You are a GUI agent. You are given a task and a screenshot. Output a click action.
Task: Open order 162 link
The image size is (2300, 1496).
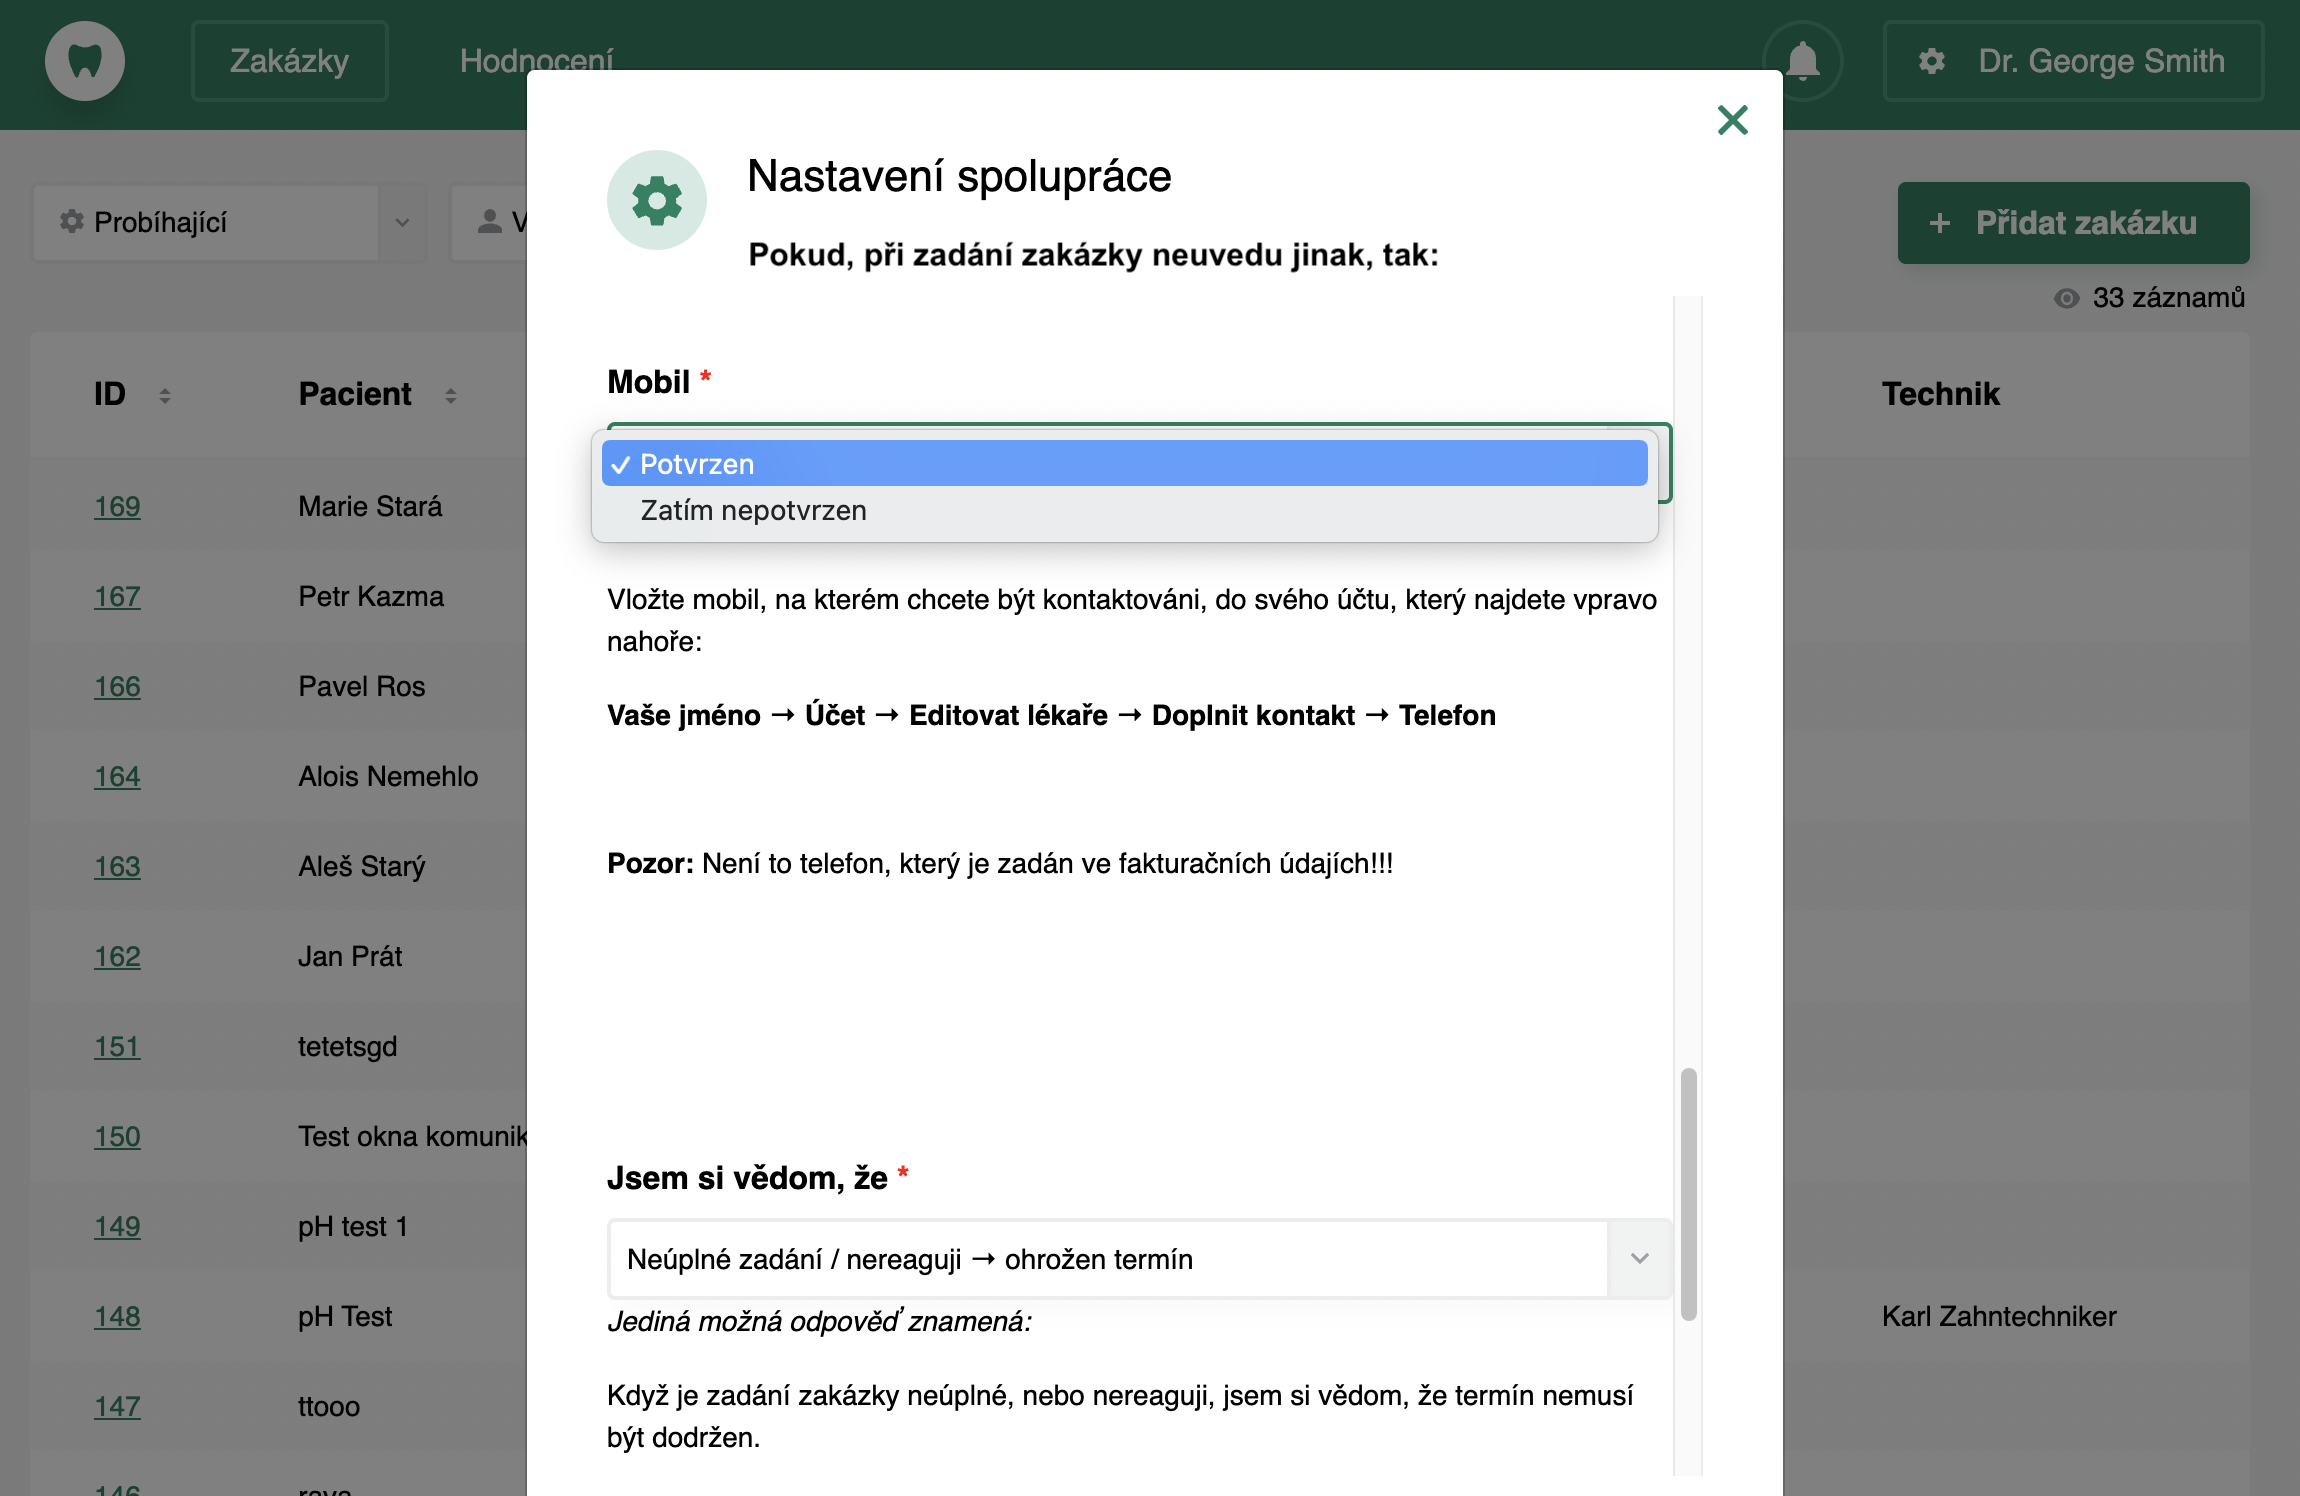point(117,957)
